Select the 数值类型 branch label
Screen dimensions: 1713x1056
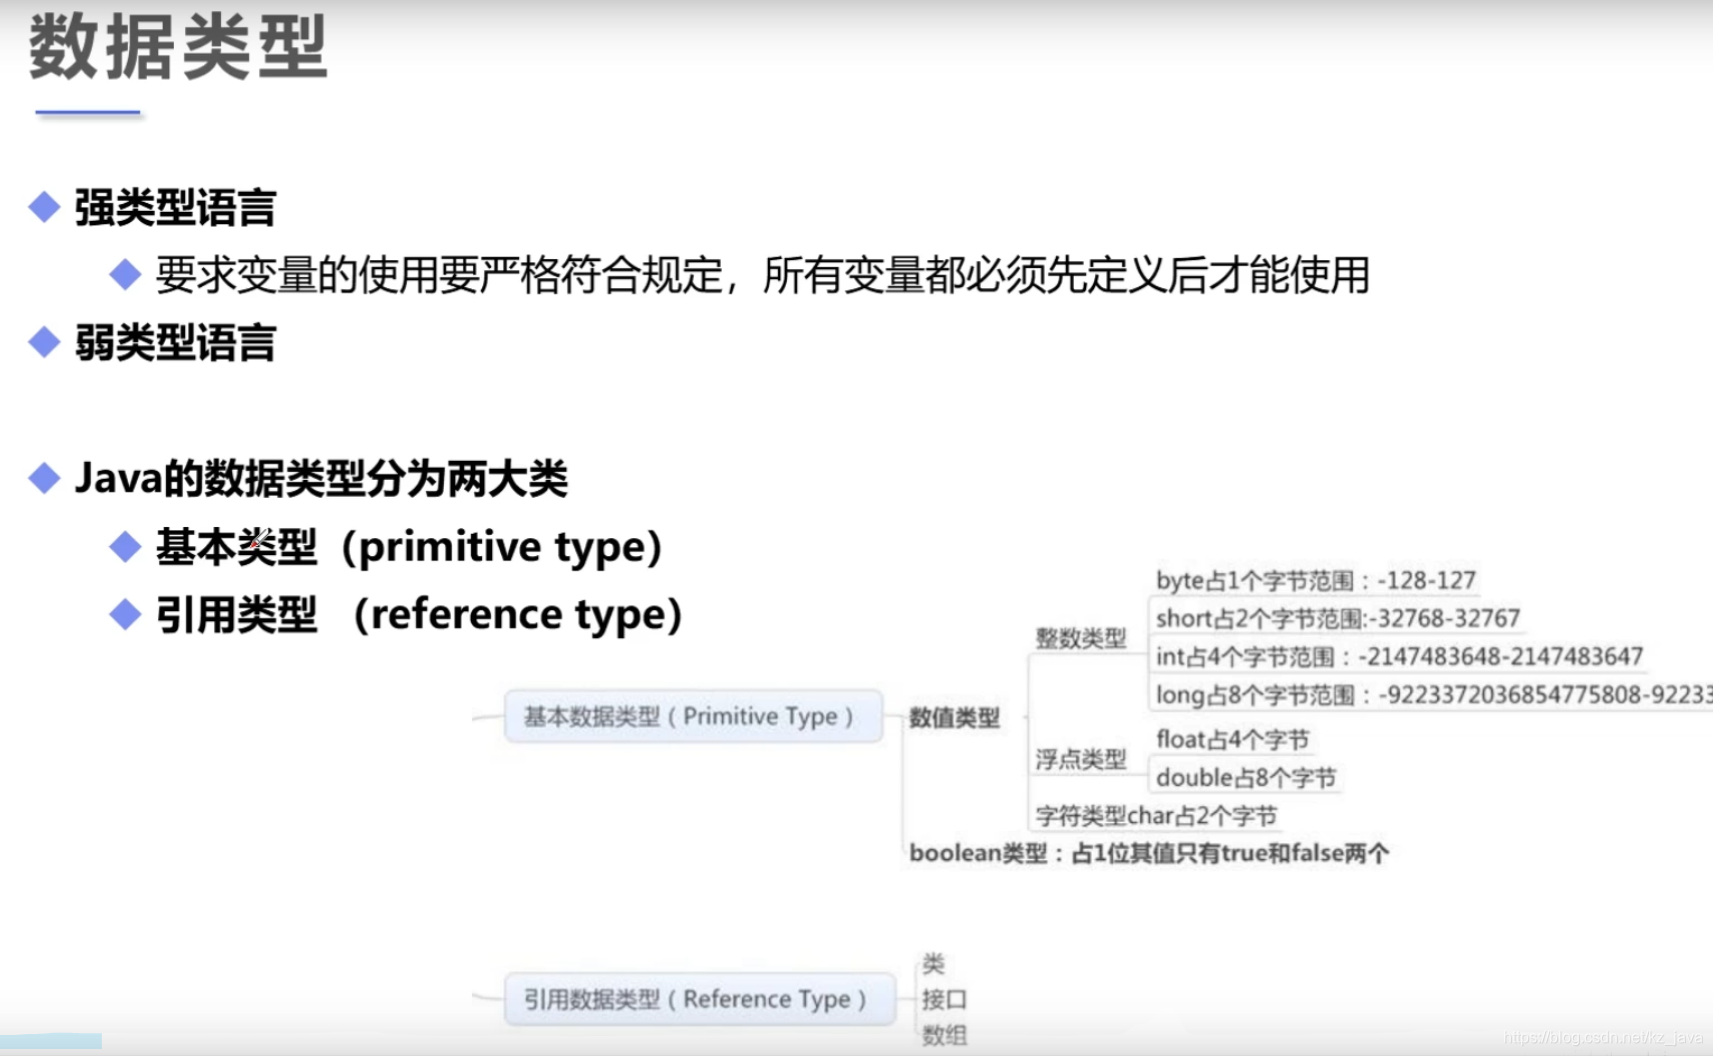(x=954, y=717)
